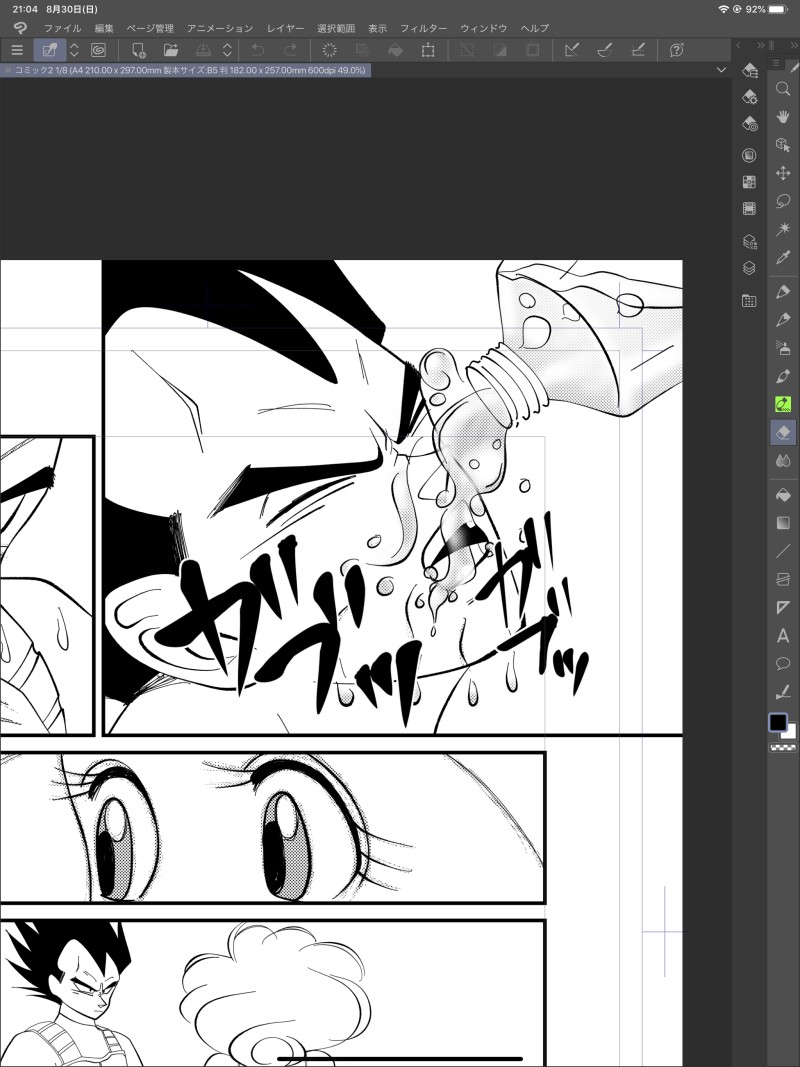The height and width of the screenshot is (1067, 800).
Task: Select the Zoom magnifier tool
Action: [x=782, y=88]
